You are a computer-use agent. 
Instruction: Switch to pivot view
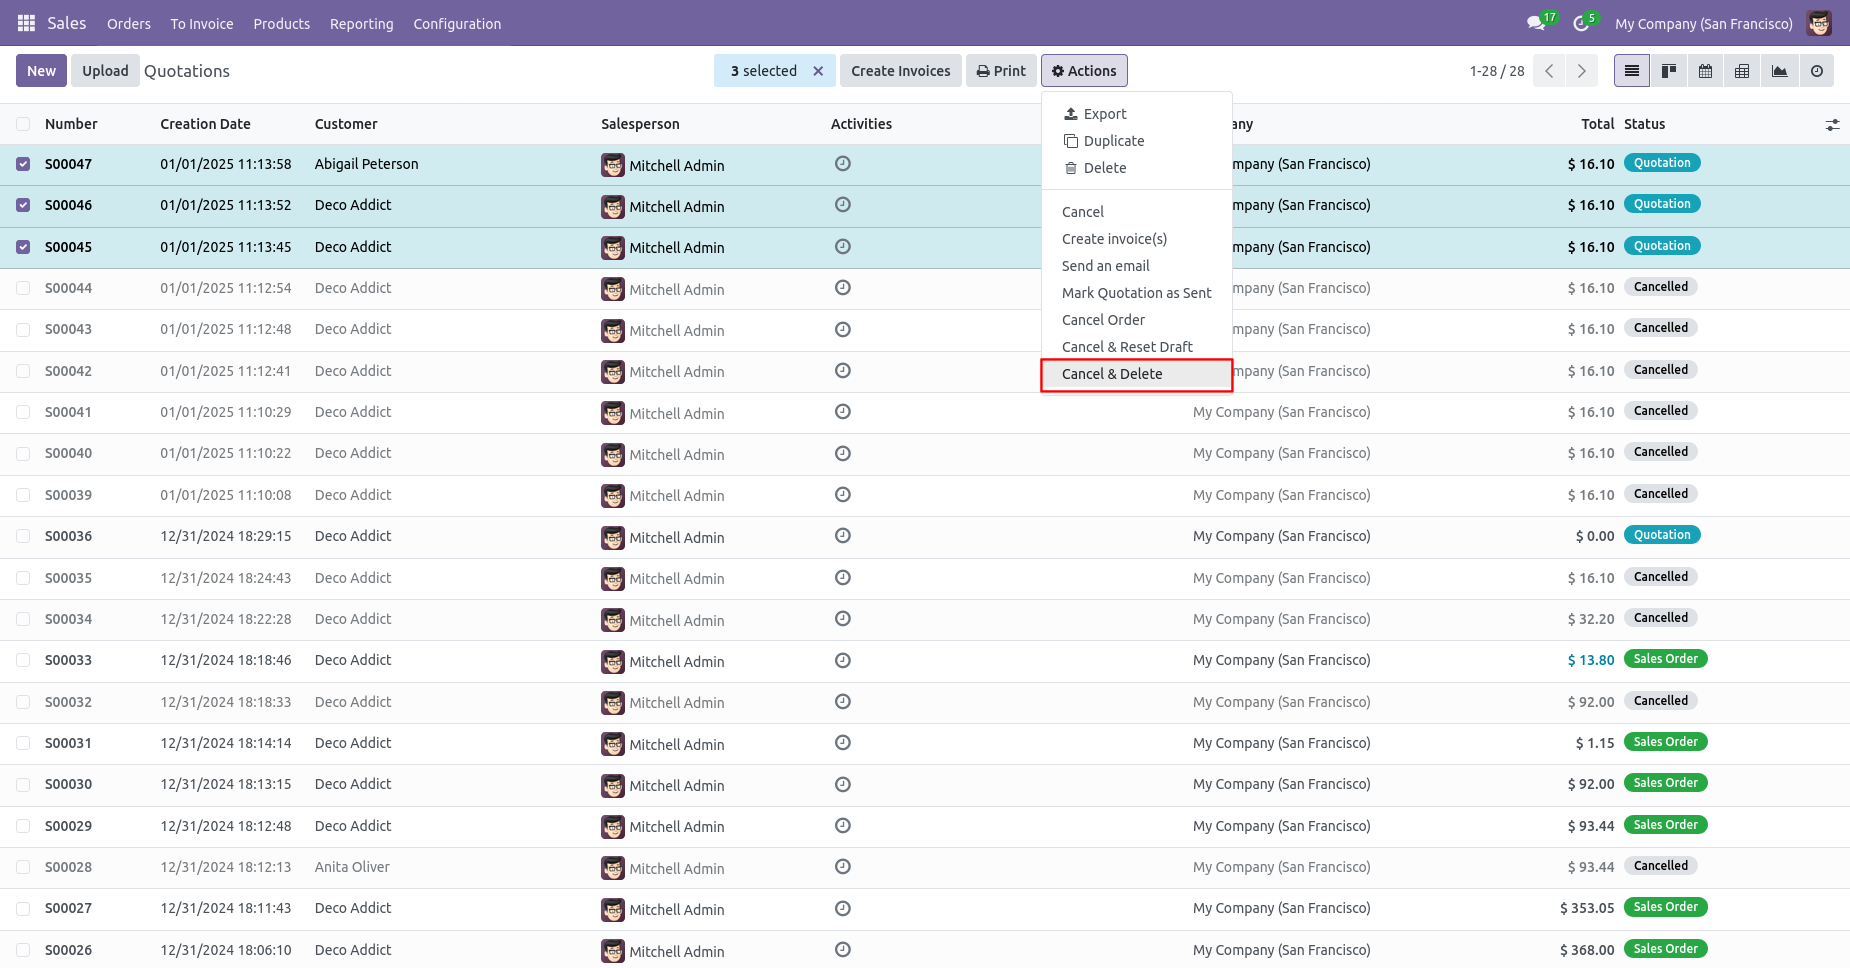(1743, 71)
